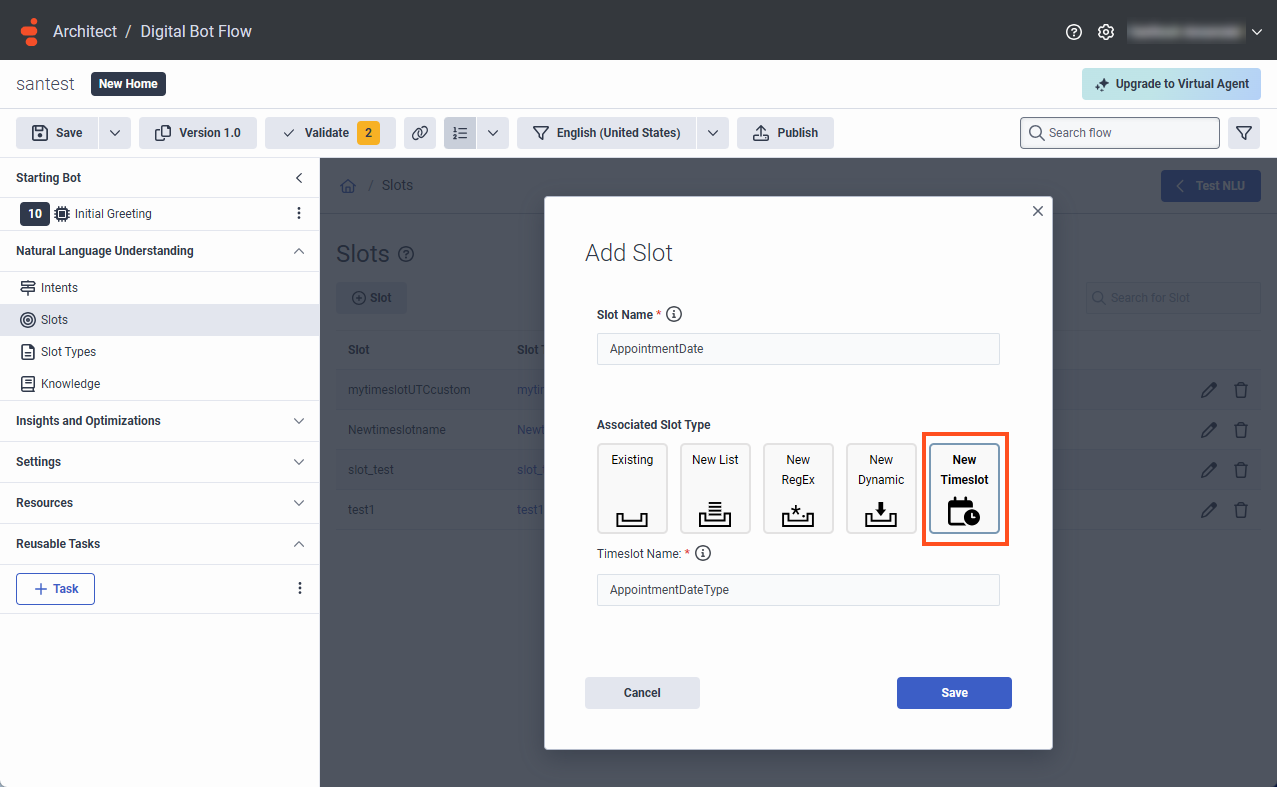Edit the mytimeslotUTCcustom slot pencil icon
The height and width of the screenshot is (787, 1277).
click(x=1209, y=390)
